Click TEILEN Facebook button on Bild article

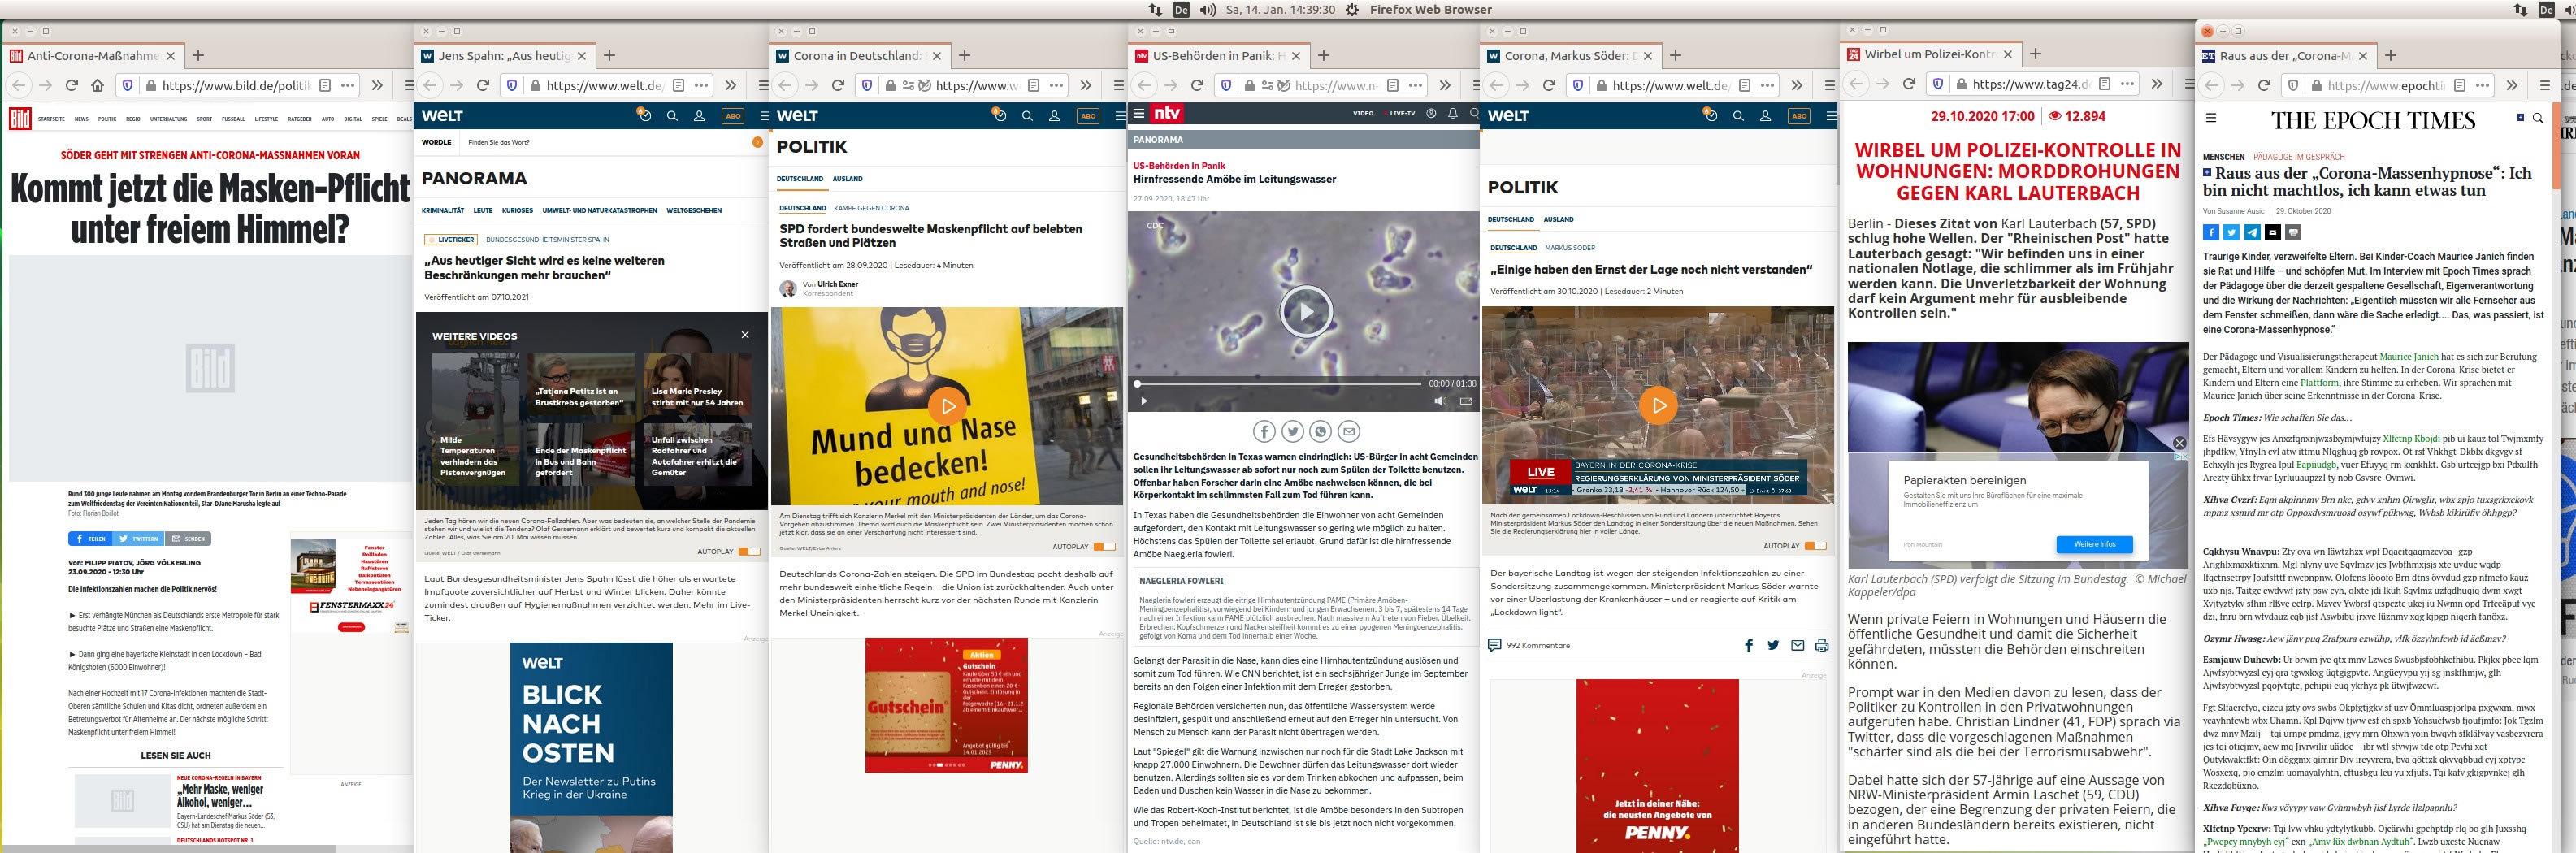[x=90, y=538]
